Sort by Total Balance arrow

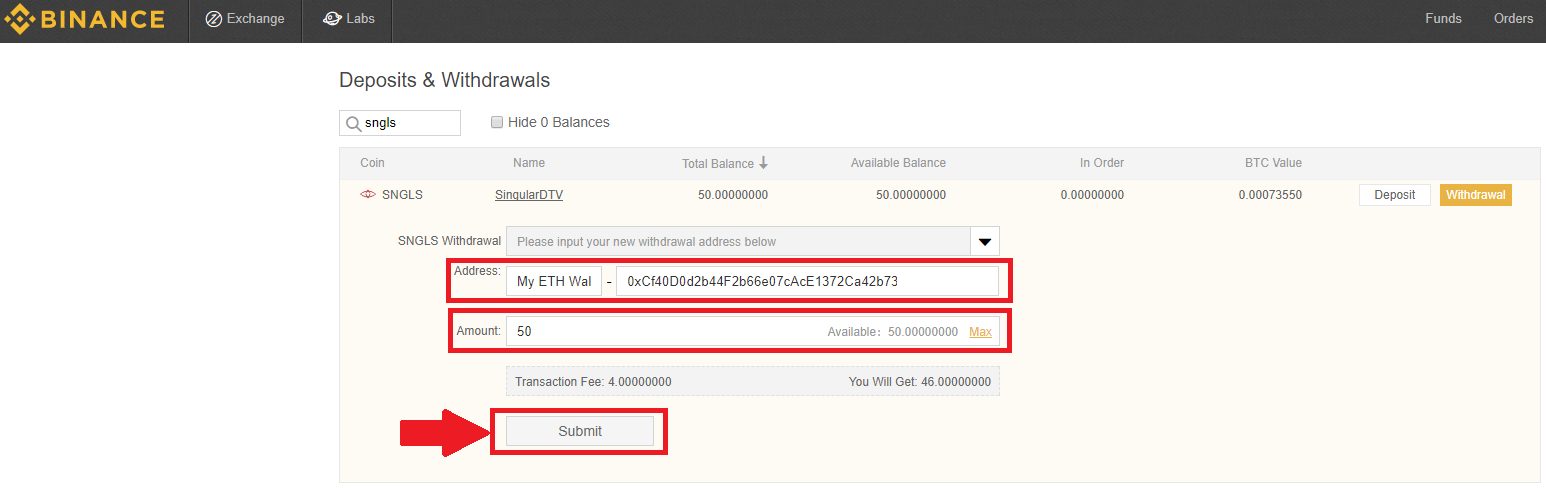point(763,163)
